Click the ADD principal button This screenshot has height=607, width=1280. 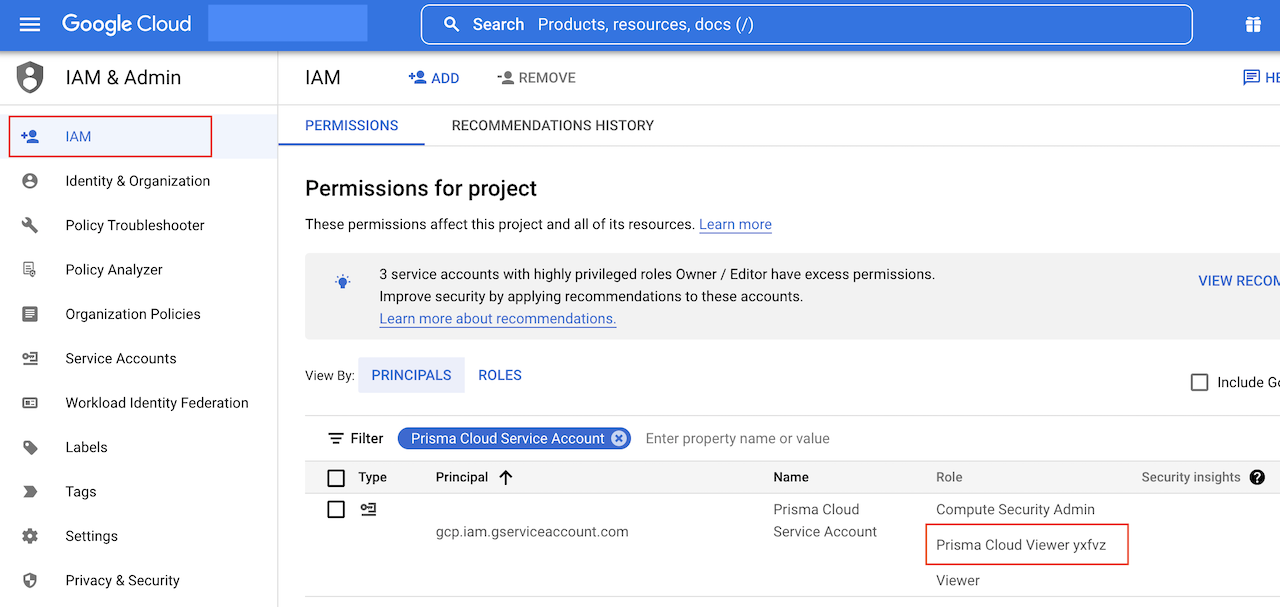point(434,78)
